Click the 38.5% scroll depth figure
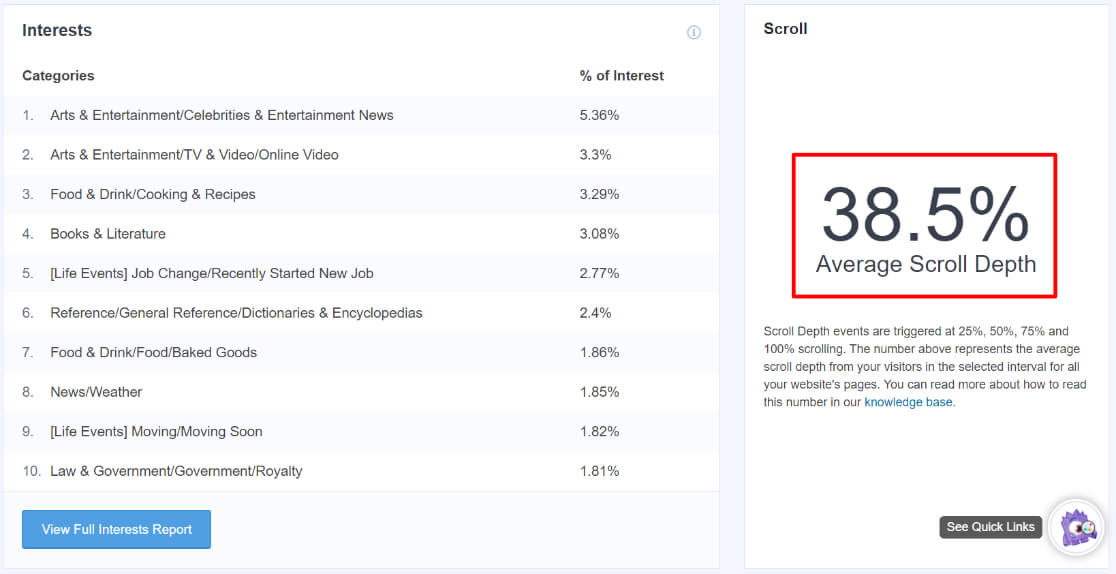Screen dimensions: 1116x574 click(925, 215)
